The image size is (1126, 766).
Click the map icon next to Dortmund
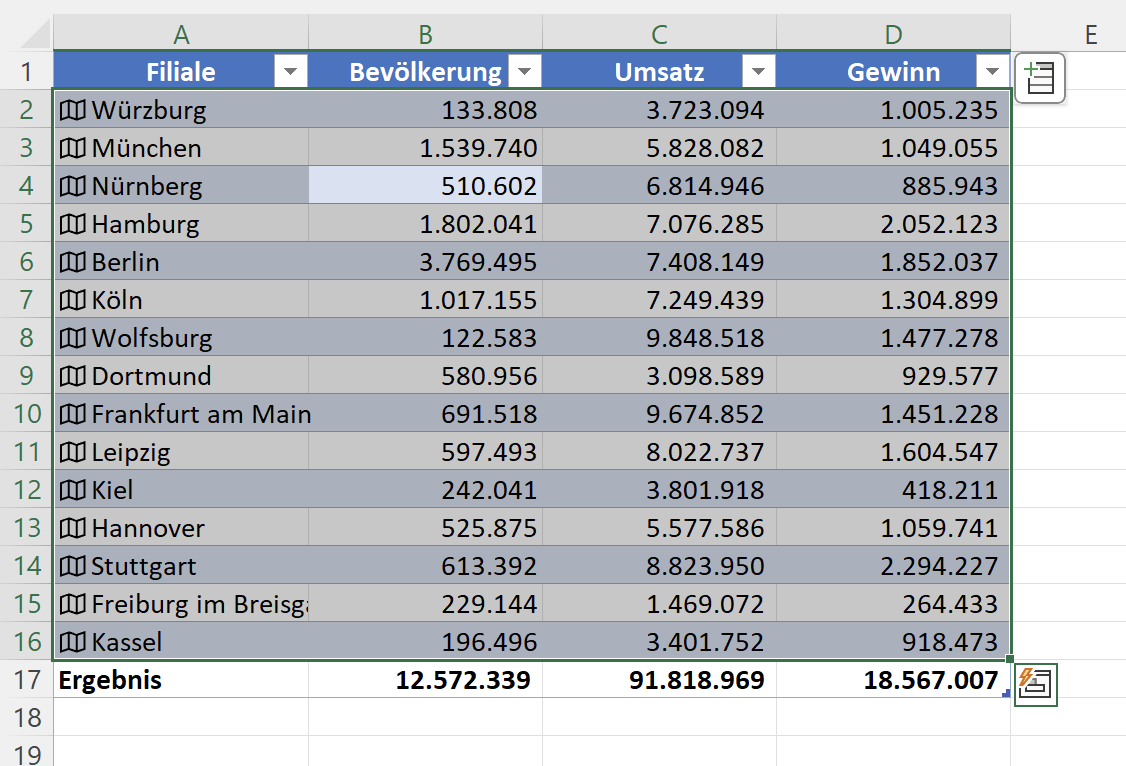point(73,376)
